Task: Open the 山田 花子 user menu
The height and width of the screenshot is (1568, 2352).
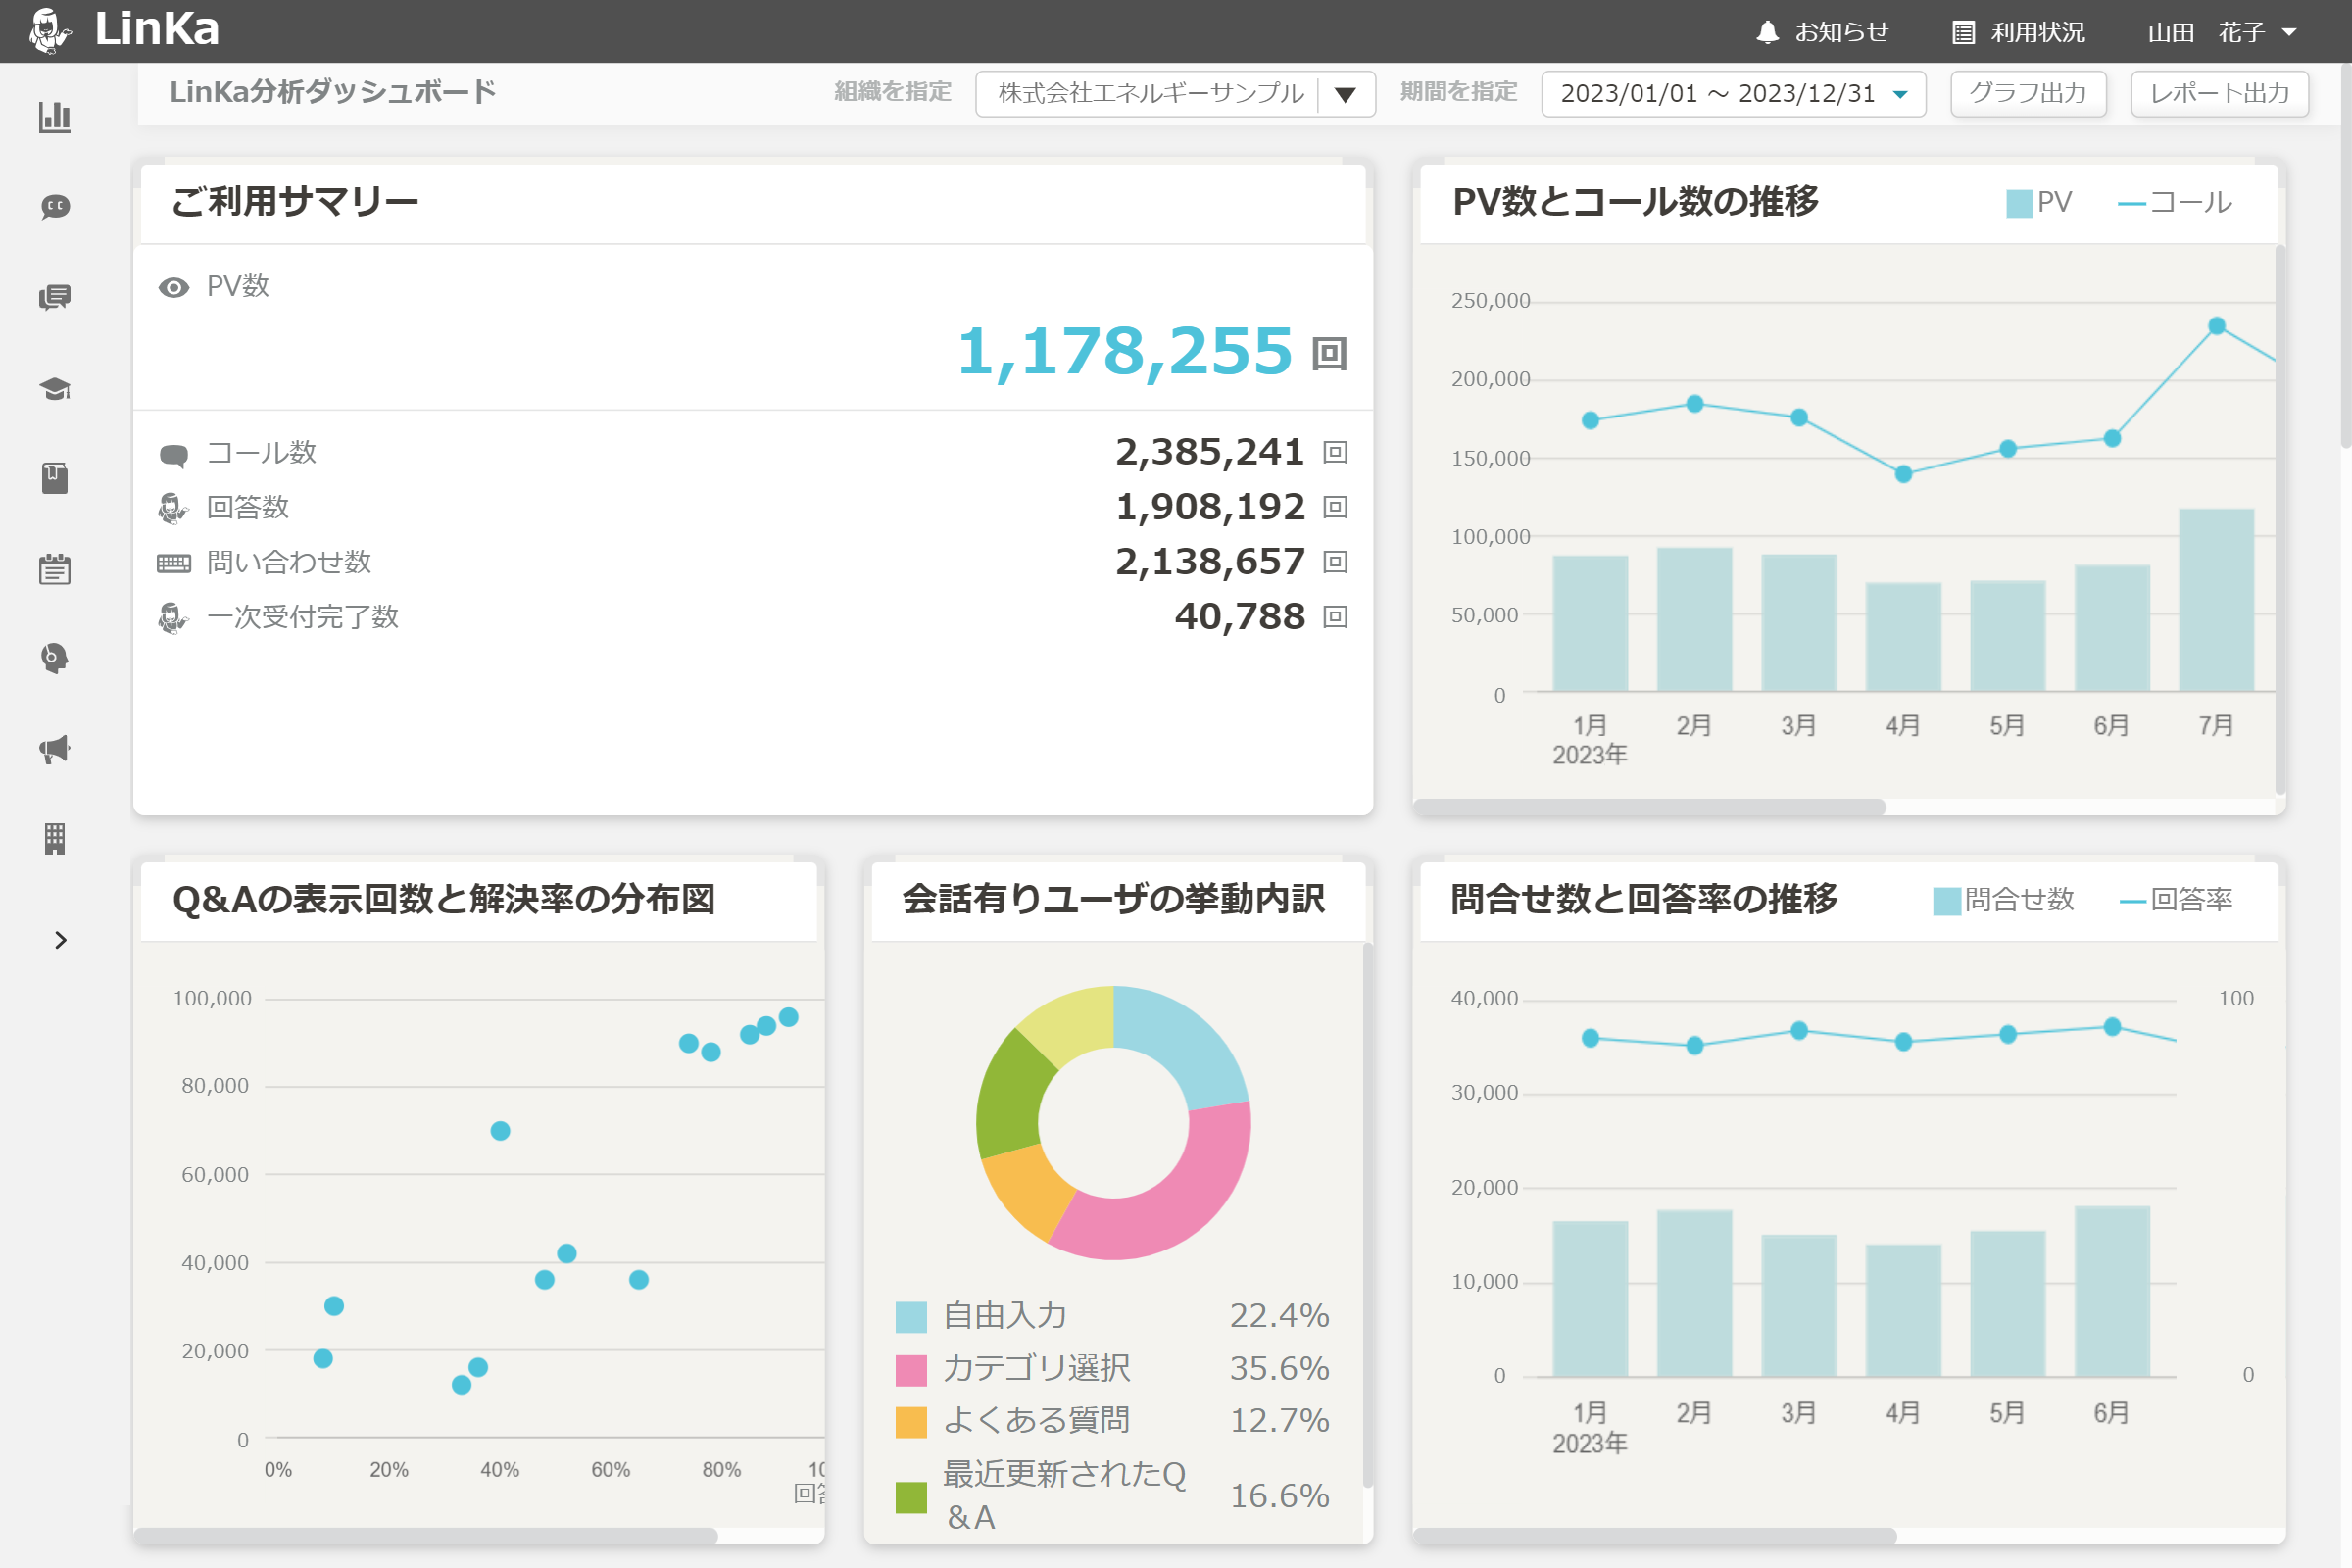Action: tap(2221, 32)
